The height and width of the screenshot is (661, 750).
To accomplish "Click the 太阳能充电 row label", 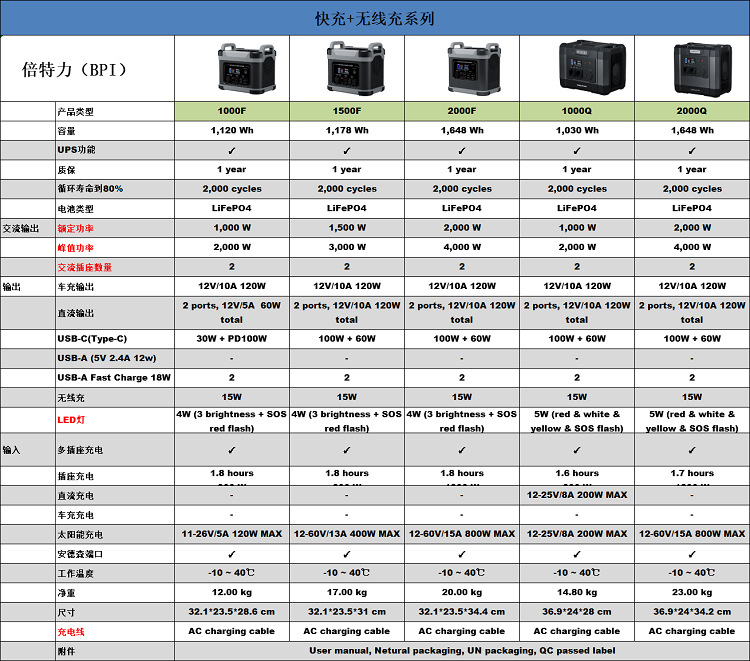I will (x=80, y=535).
